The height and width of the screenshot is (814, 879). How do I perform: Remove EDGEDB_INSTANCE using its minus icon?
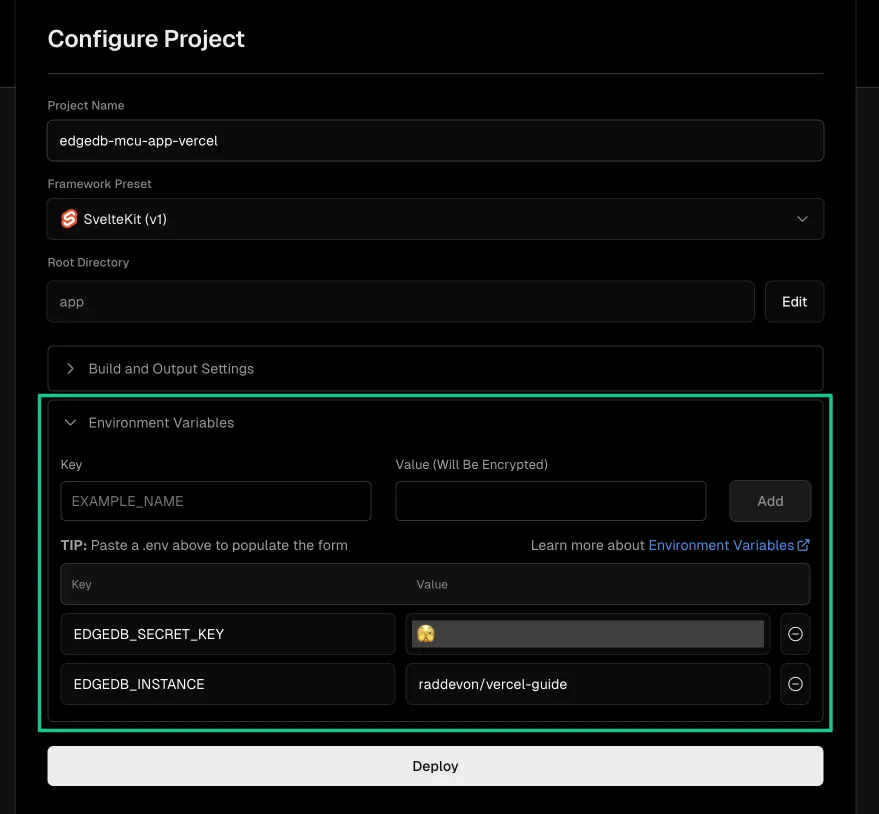pos(795,684)
